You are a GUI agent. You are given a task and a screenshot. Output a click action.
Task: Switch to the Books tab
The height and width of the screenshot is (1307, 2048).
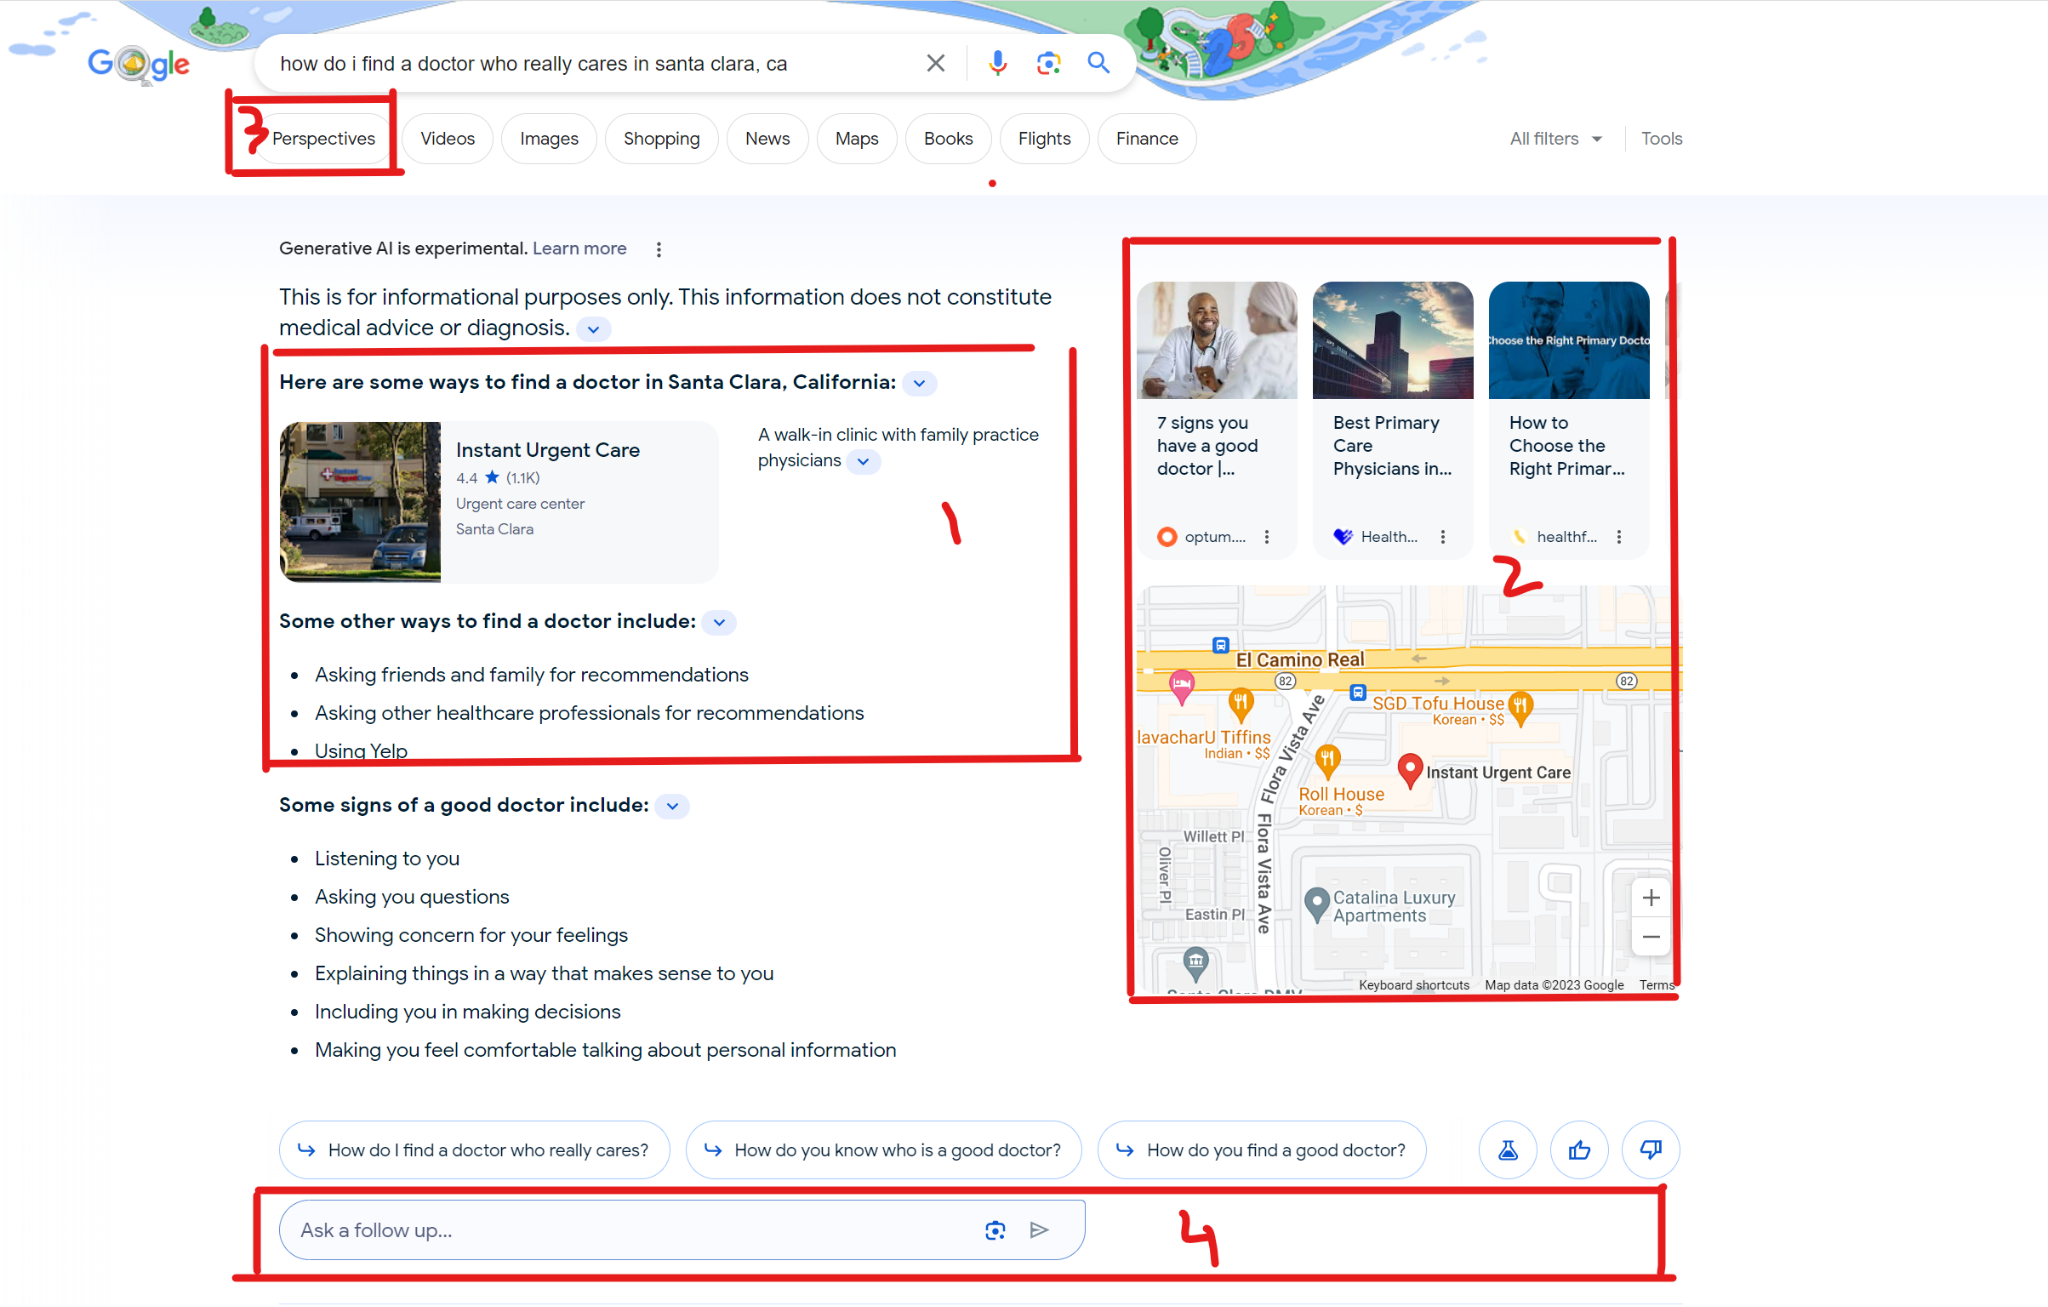click(948, 139)
